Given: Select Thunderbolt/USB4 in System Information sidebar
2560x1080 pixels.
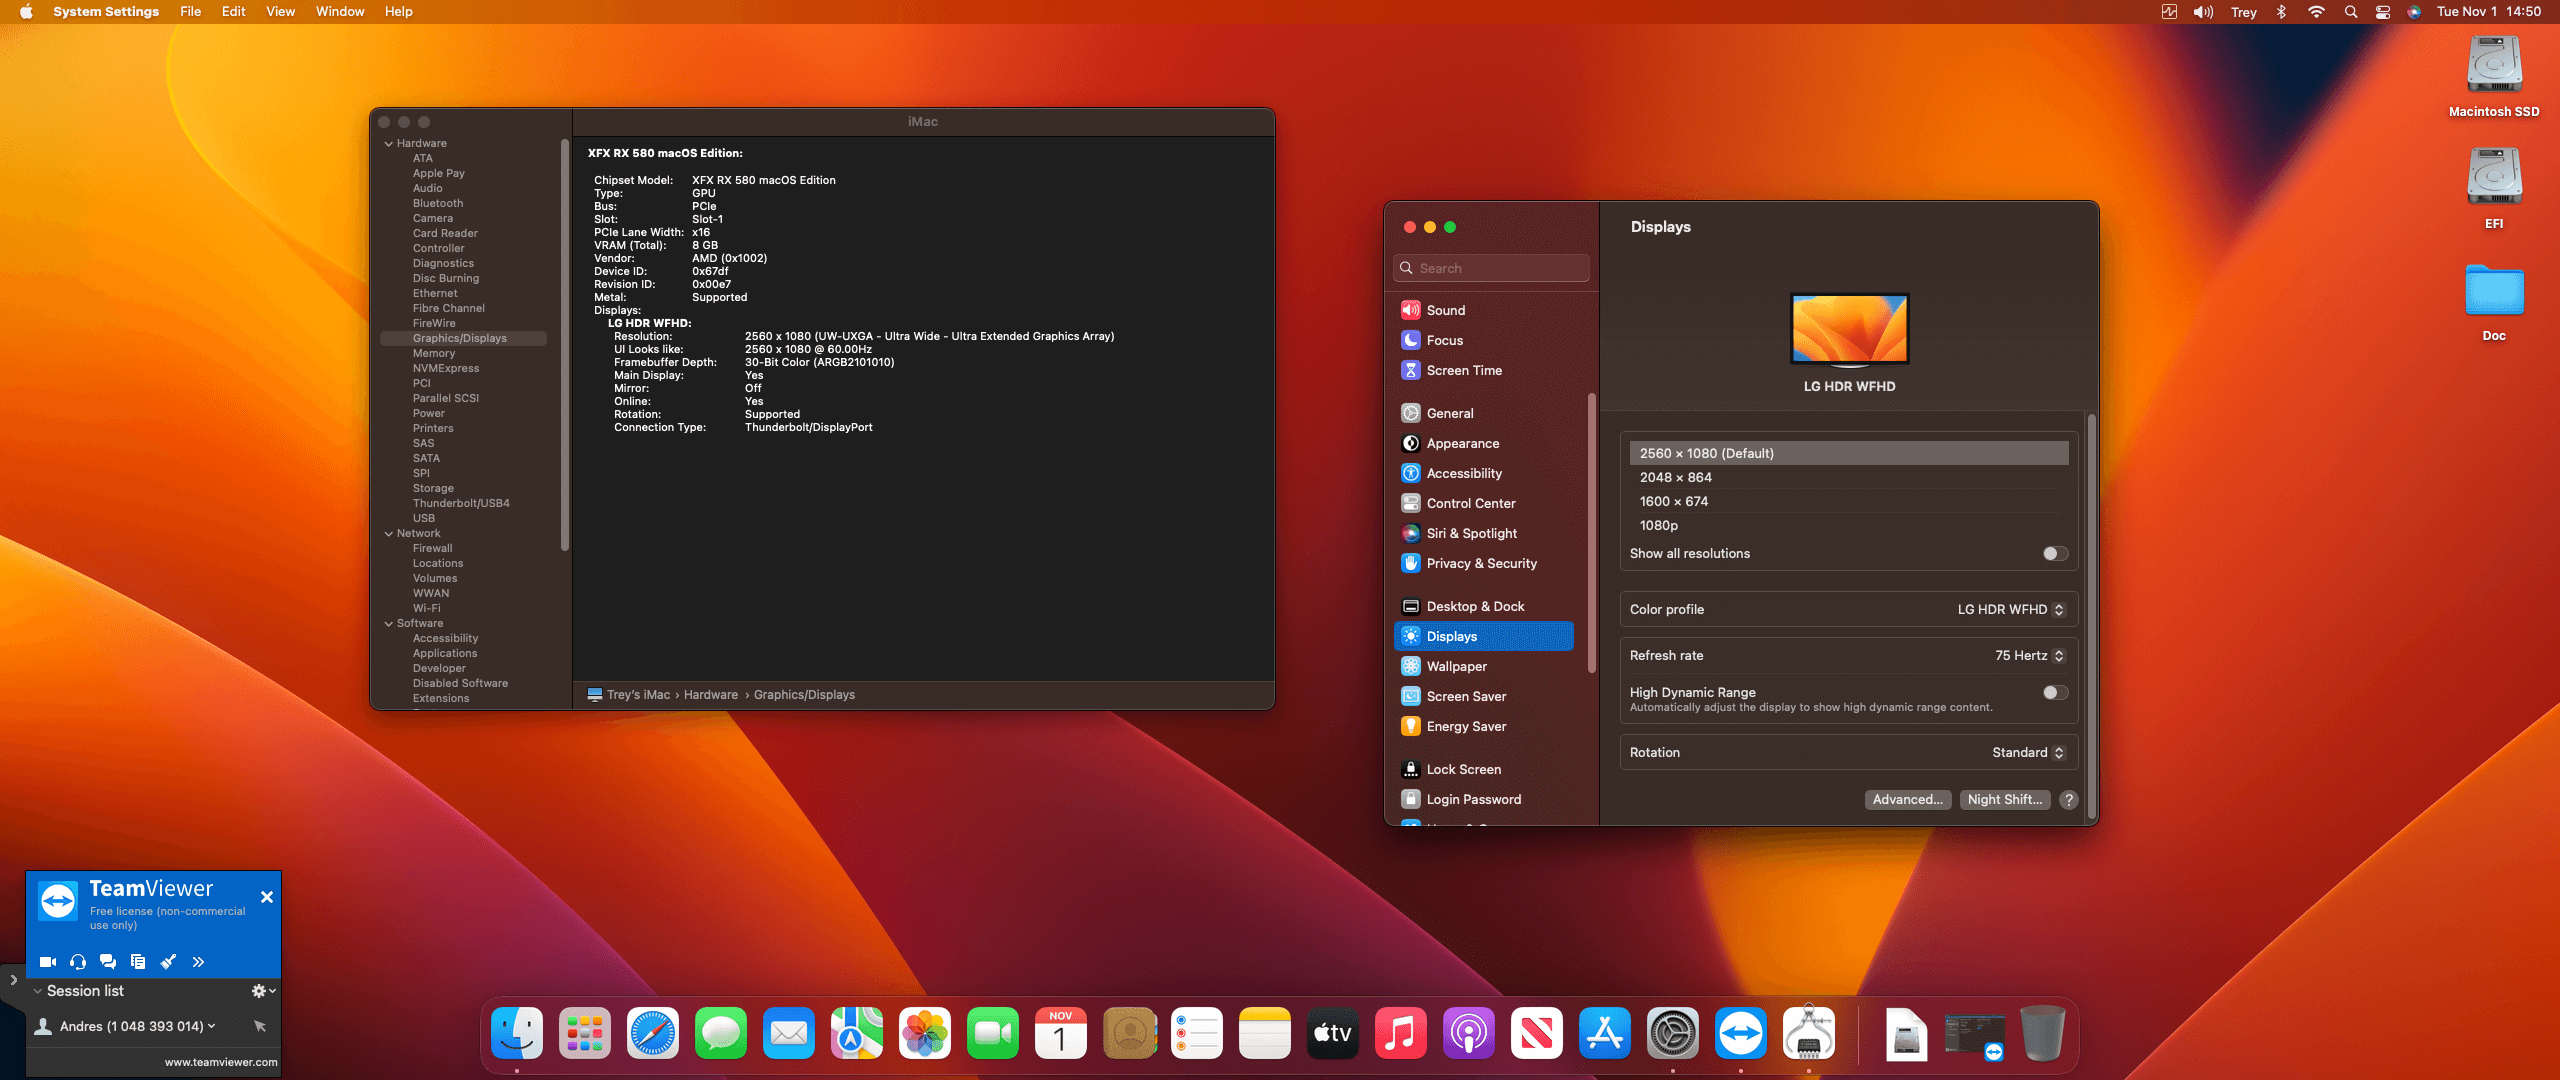Looking at the screenshot, I should pyautogui.click(x=463, y=504).
